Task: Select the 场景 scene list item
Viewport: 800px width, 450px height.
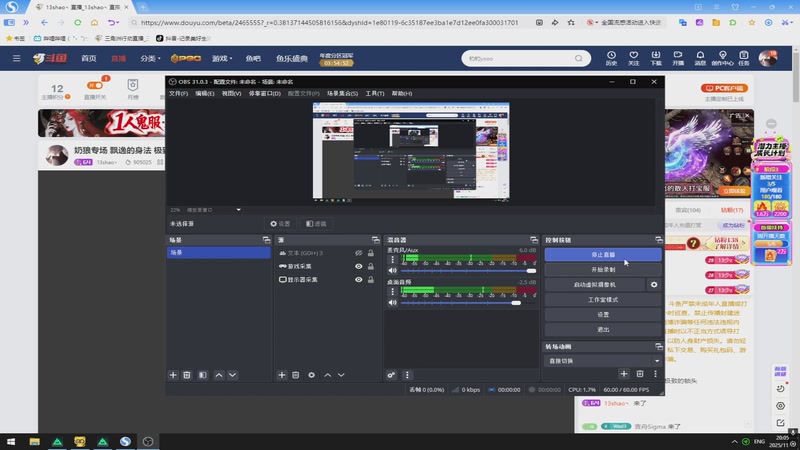Action: 218,253
